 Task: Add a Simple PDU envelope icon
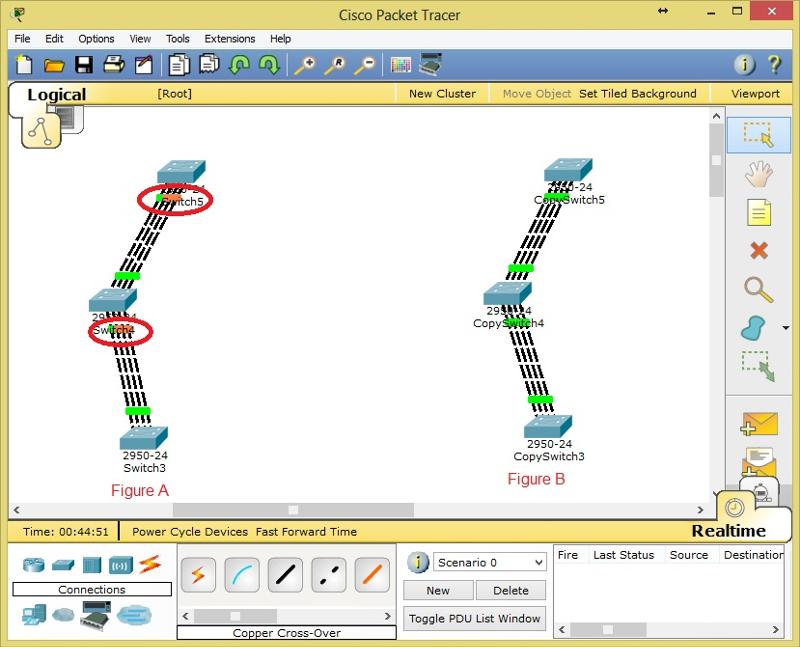[x=759, y=424]
